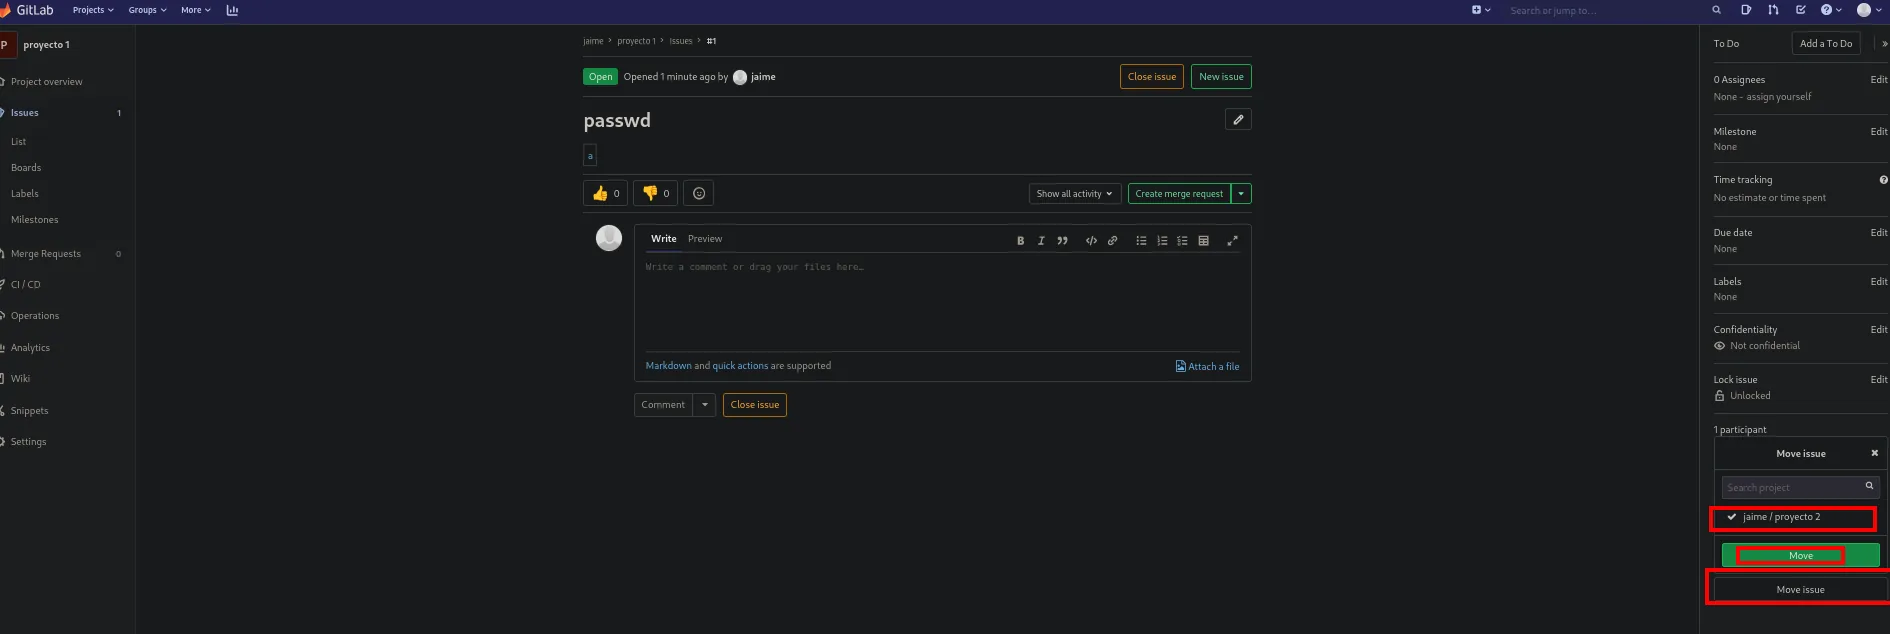Collapse the right sidebar with chevrons

click(1884, 44)
